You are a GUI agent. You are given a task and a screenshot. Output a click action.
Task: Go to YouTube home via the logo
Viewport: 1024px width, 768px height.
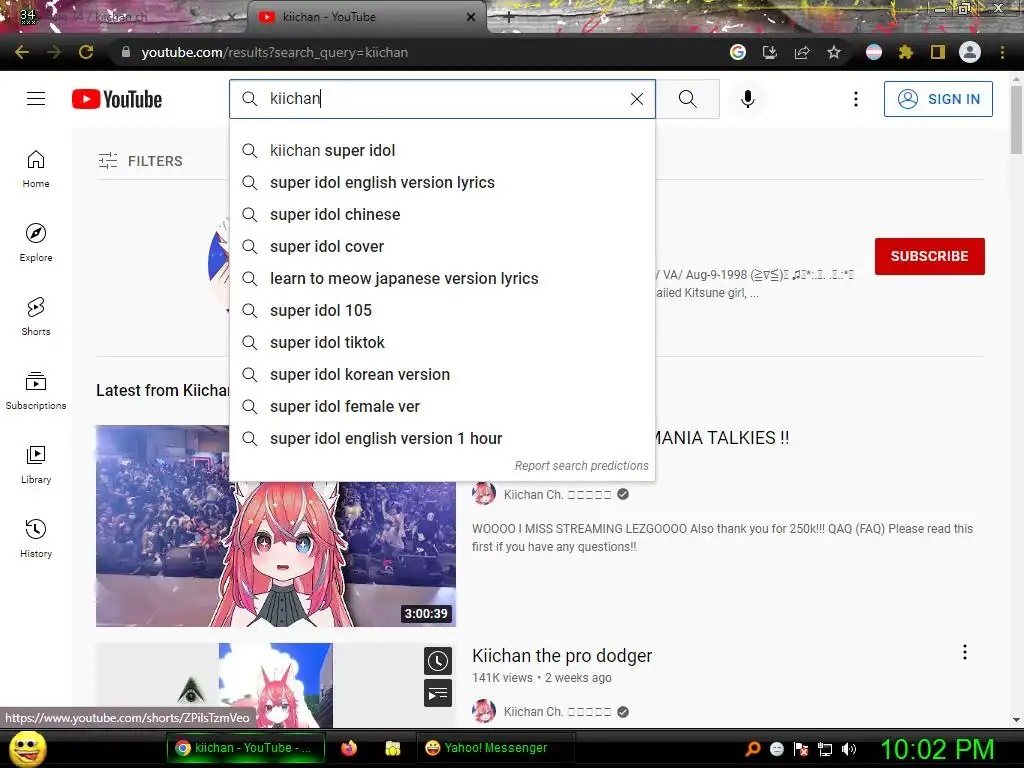point(117,99)
